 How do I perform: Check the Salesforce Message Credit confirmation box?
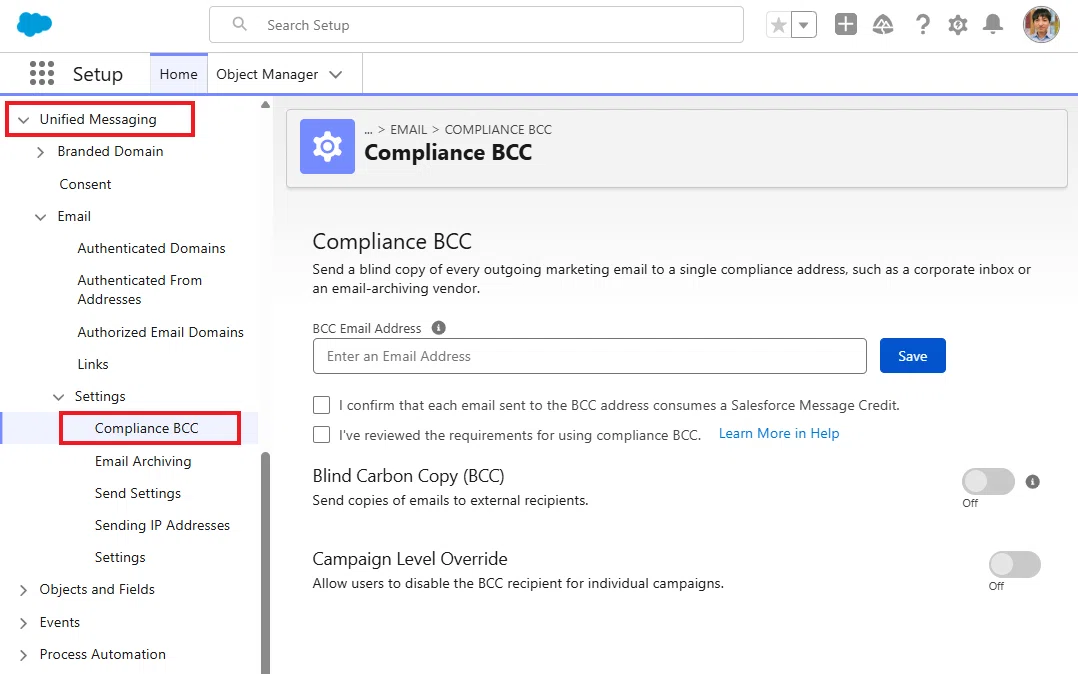click(x=321, y=405)
